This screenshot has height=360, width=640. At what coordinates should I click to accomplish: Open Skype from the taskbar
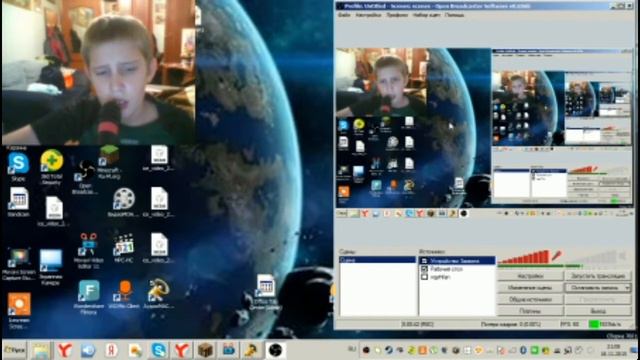[x=158, y=350]
